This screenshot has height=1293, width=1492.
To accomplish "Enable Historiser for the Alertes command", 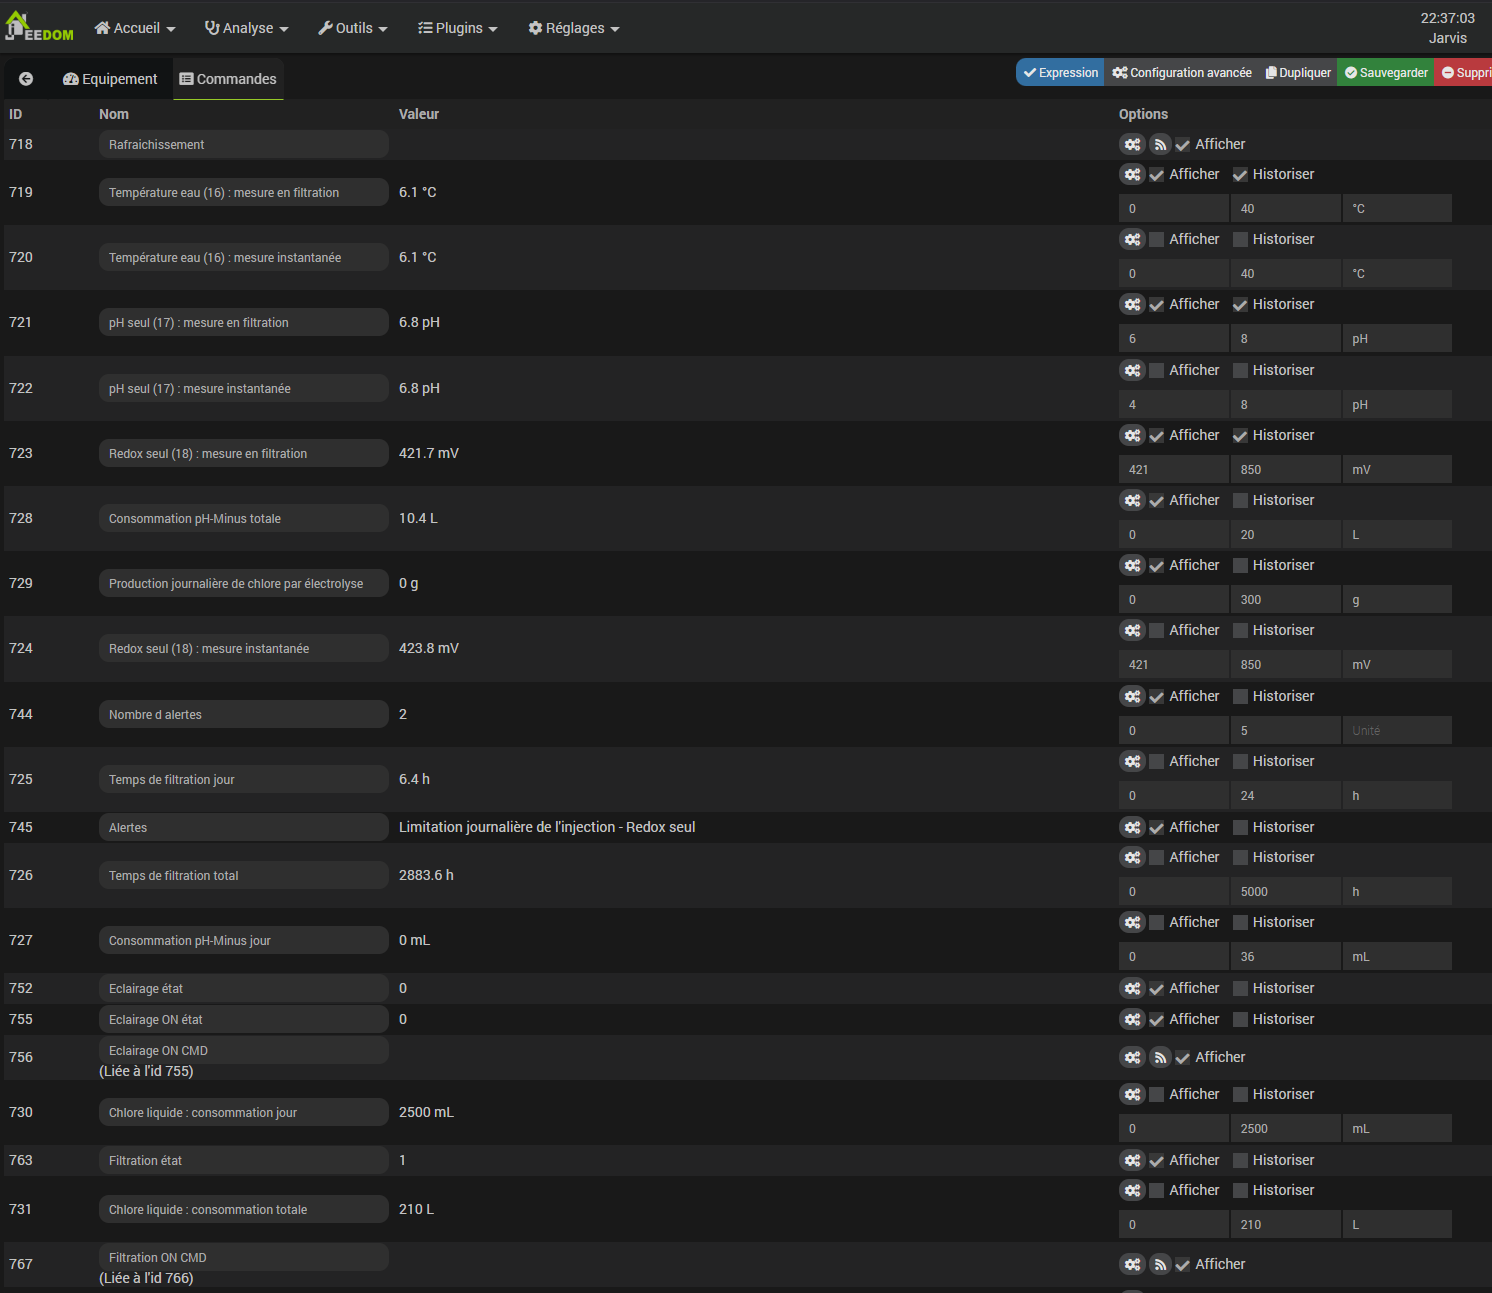I will (1240, 828).
